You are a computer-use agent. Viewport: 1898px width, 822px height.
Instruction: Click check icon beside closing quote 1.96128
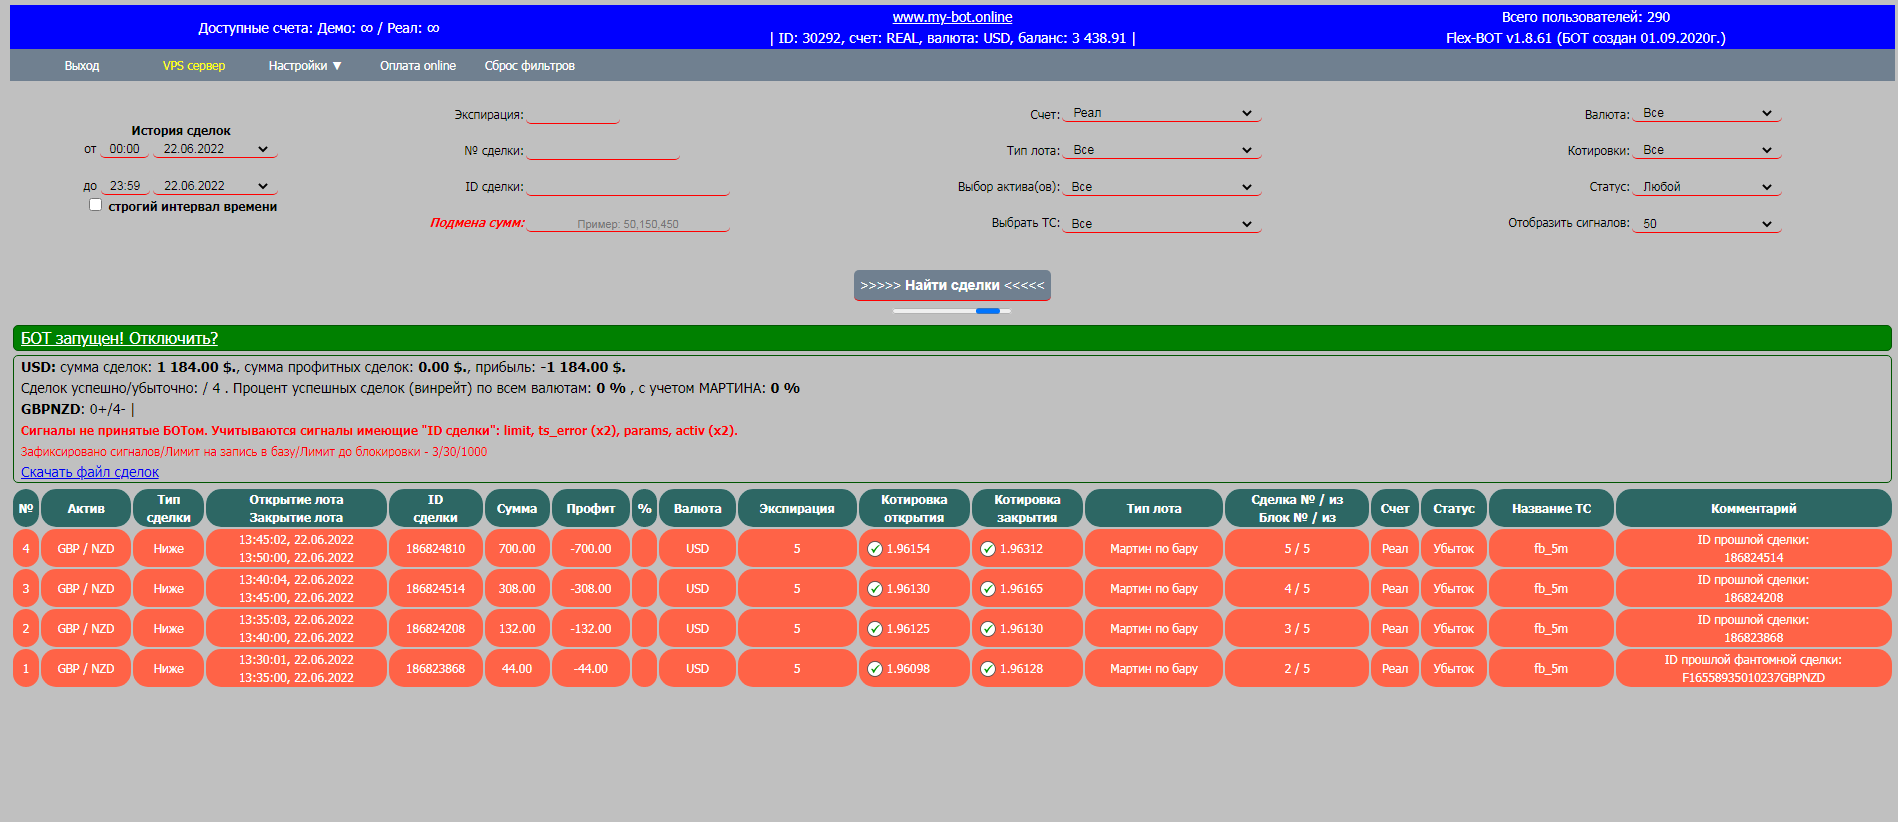(988, 669)
